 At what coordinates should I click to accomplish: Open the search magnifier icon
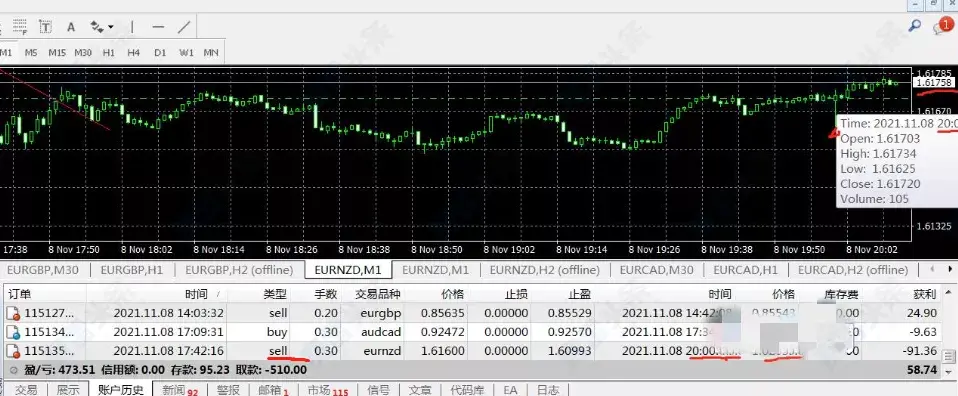(x=915, y=26)
